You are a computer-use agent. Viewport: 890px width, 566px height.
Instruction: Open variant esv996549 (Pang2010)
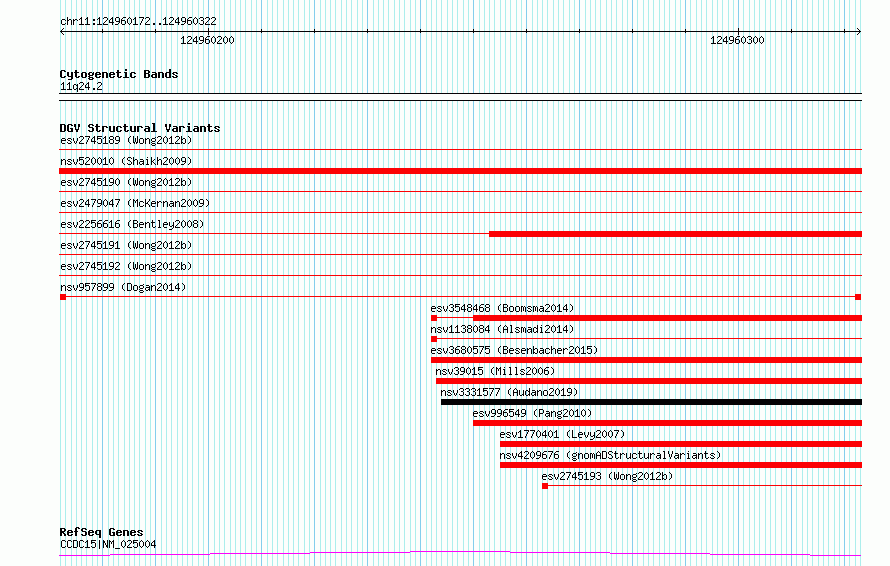pyautogui.click(x=532, y=413)
